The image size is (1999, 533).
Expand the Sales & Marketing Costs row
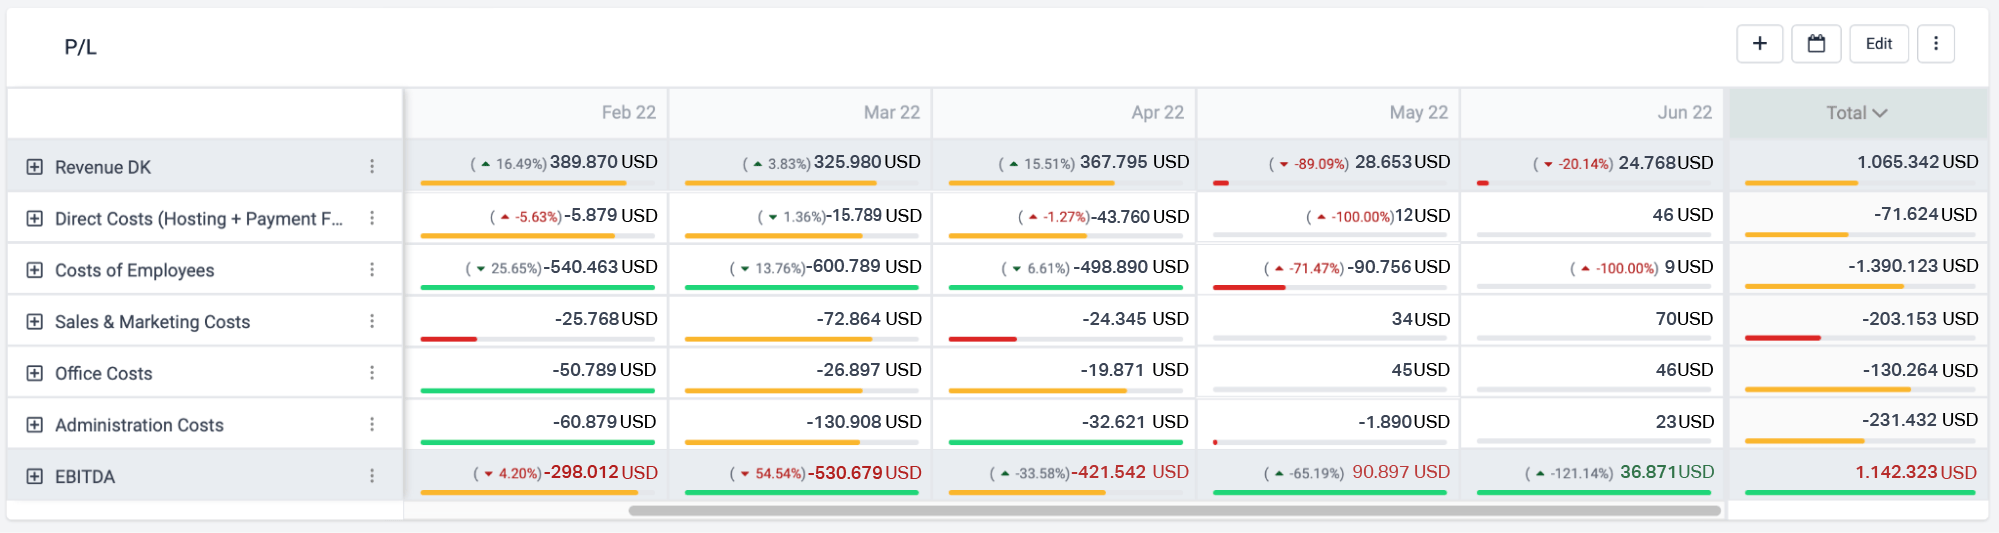coord(35,321)
